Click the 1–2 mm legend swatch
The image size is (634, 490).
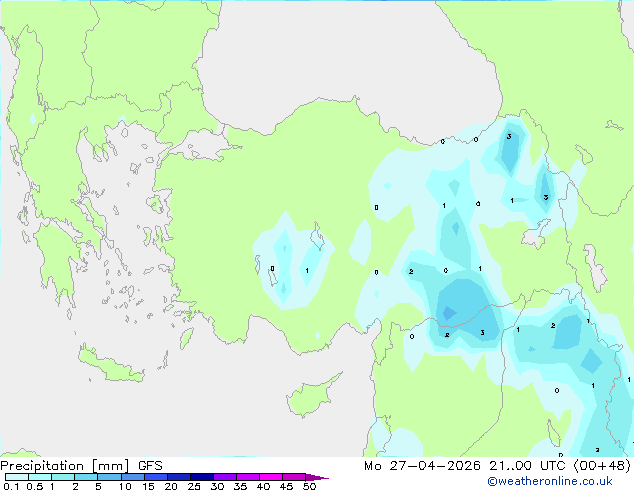63,477
